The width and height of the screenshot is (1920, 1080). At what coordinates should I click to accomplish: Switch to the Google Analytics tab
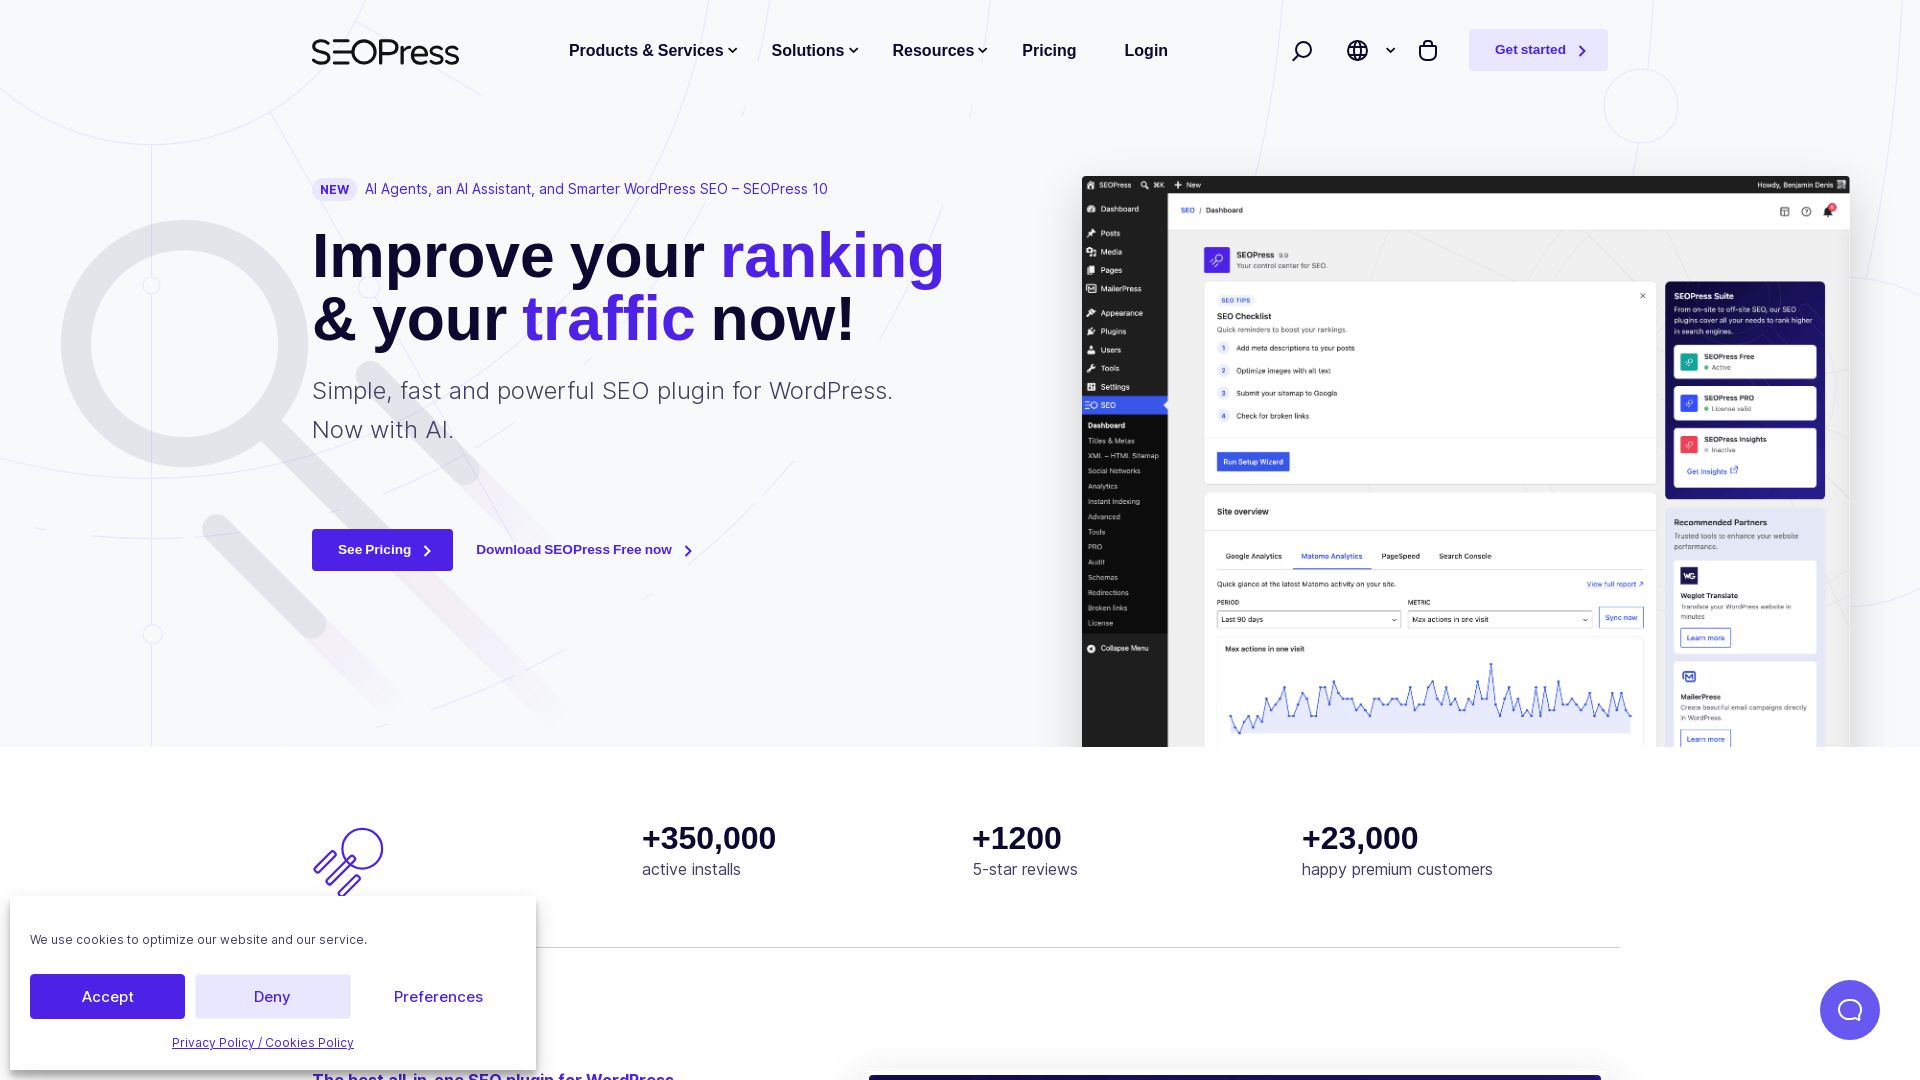click(x=1253, y=557)
